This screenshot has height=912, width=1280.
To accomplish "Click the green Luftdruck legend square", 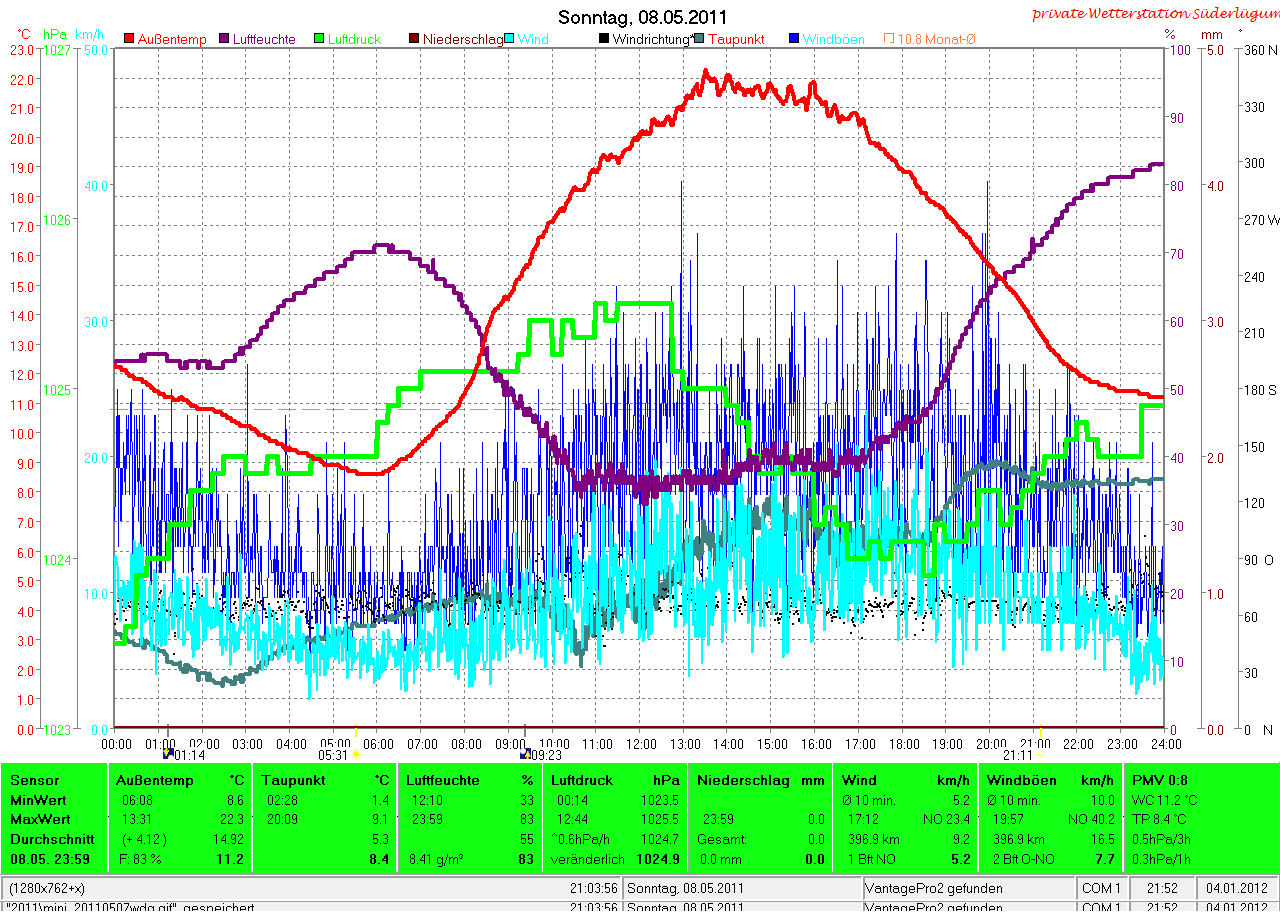I will tap(320, 39).
